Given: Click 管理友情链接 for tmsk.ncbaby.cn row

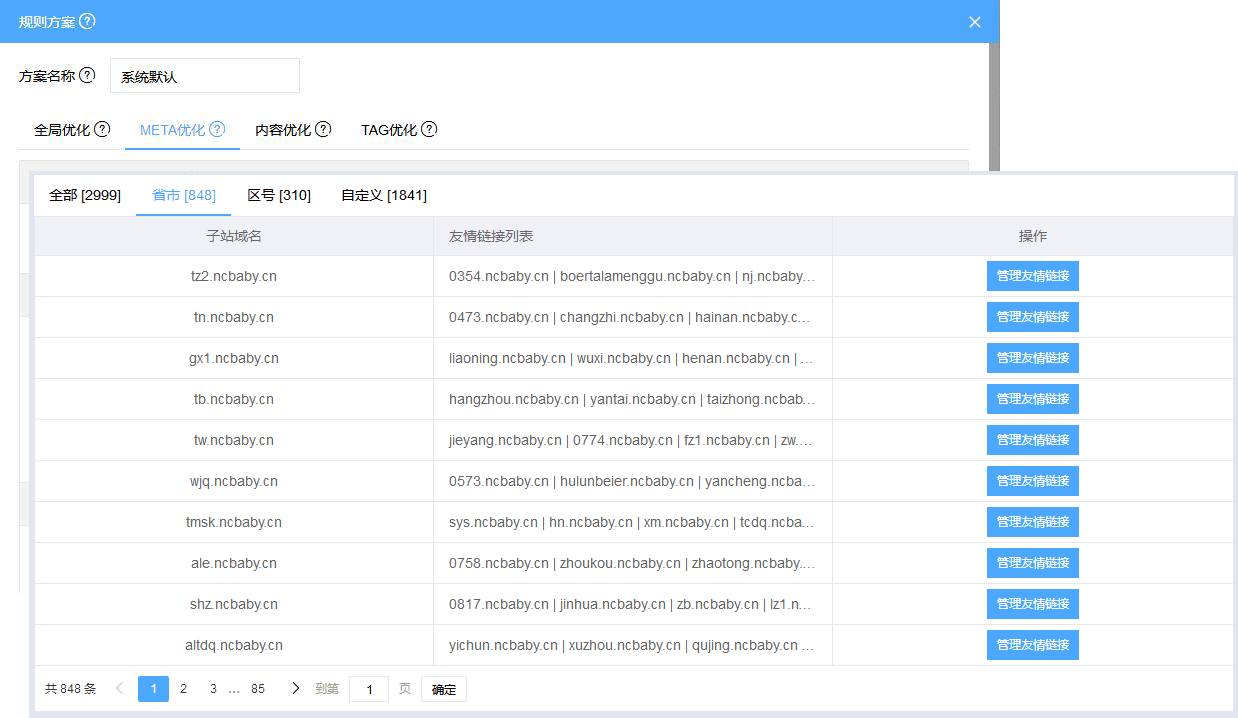Looking at the screenshot, I should click(1032, 522).
